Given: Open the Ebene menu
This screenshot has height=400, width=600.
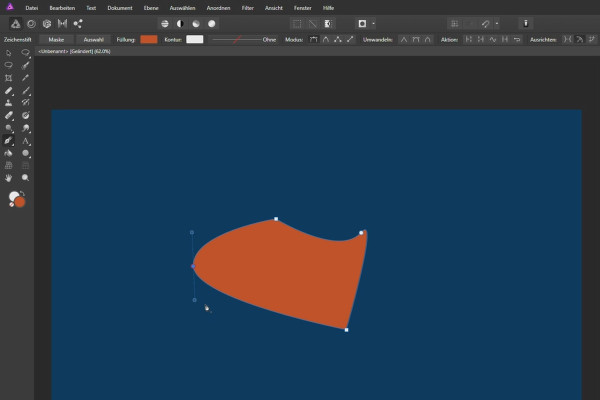Looking at the screenshot, I should [x=151, y=8].
